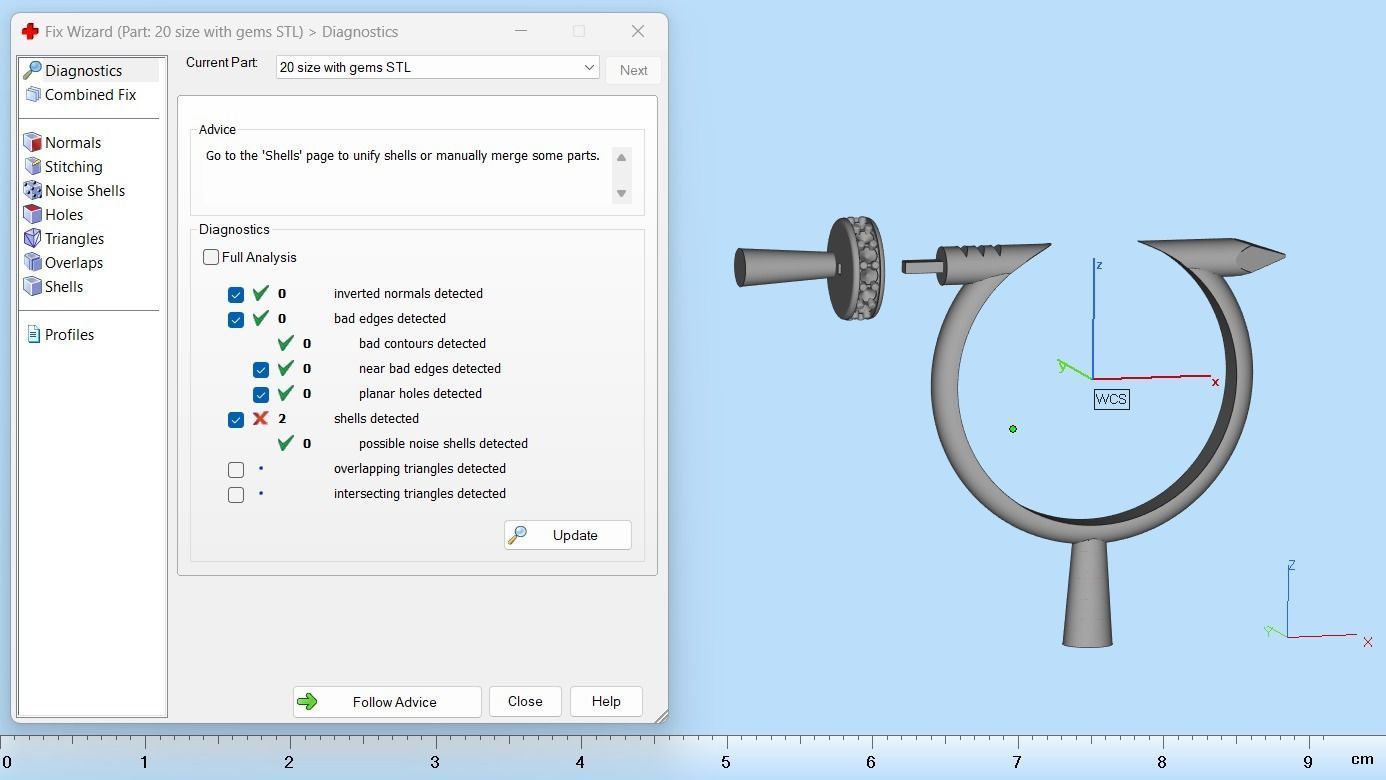
Task: Click the Overlaps page icon
Action: click(33, 262)
